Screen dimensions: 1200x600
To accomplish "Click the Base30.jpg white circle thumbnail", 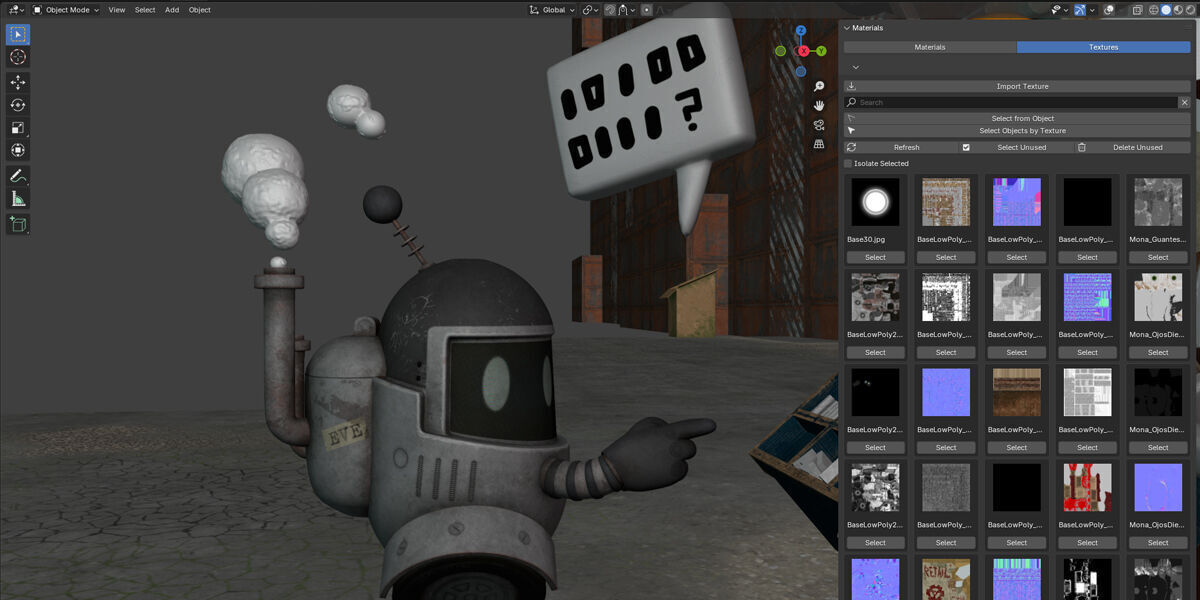I will [x=875, y=202].
